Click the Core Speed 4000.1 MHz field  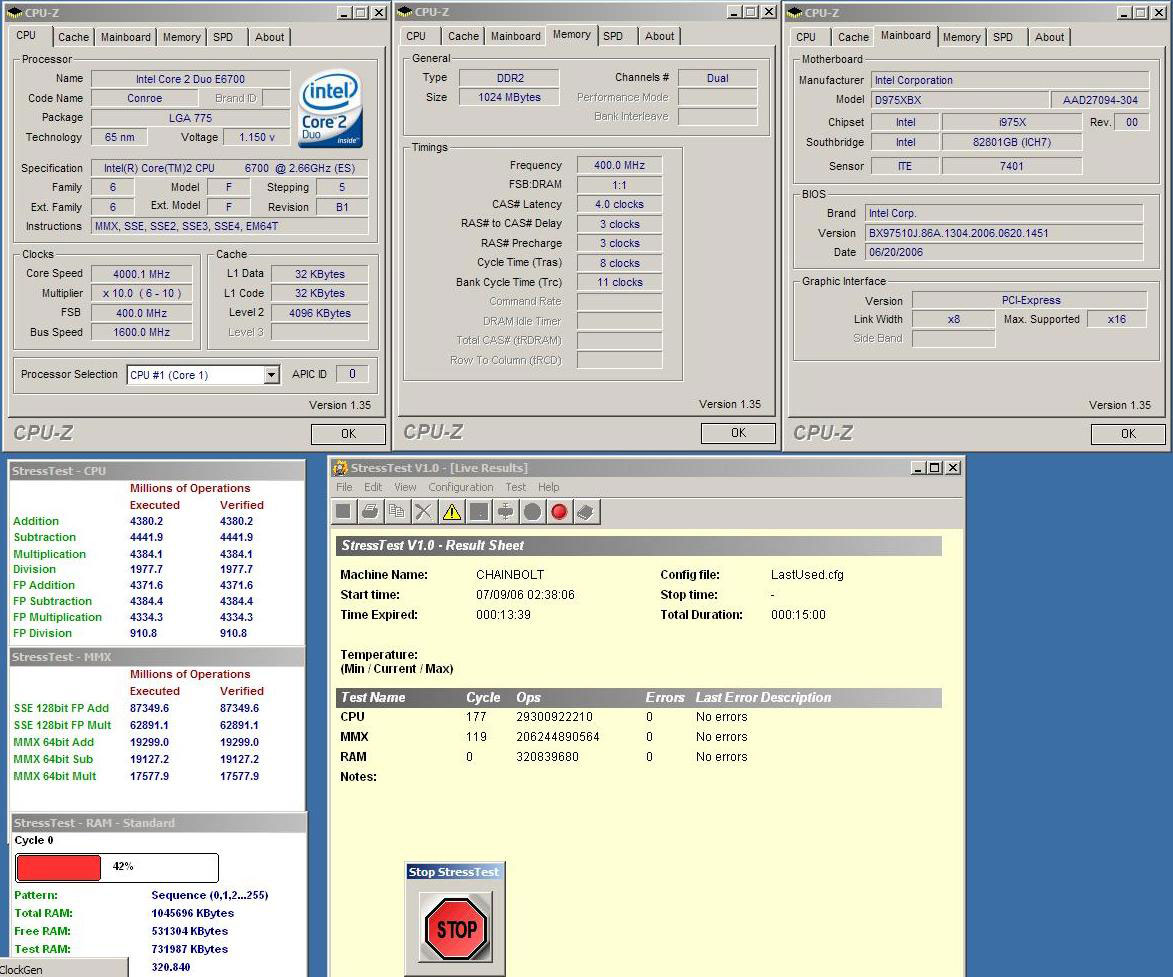point(141,274)
